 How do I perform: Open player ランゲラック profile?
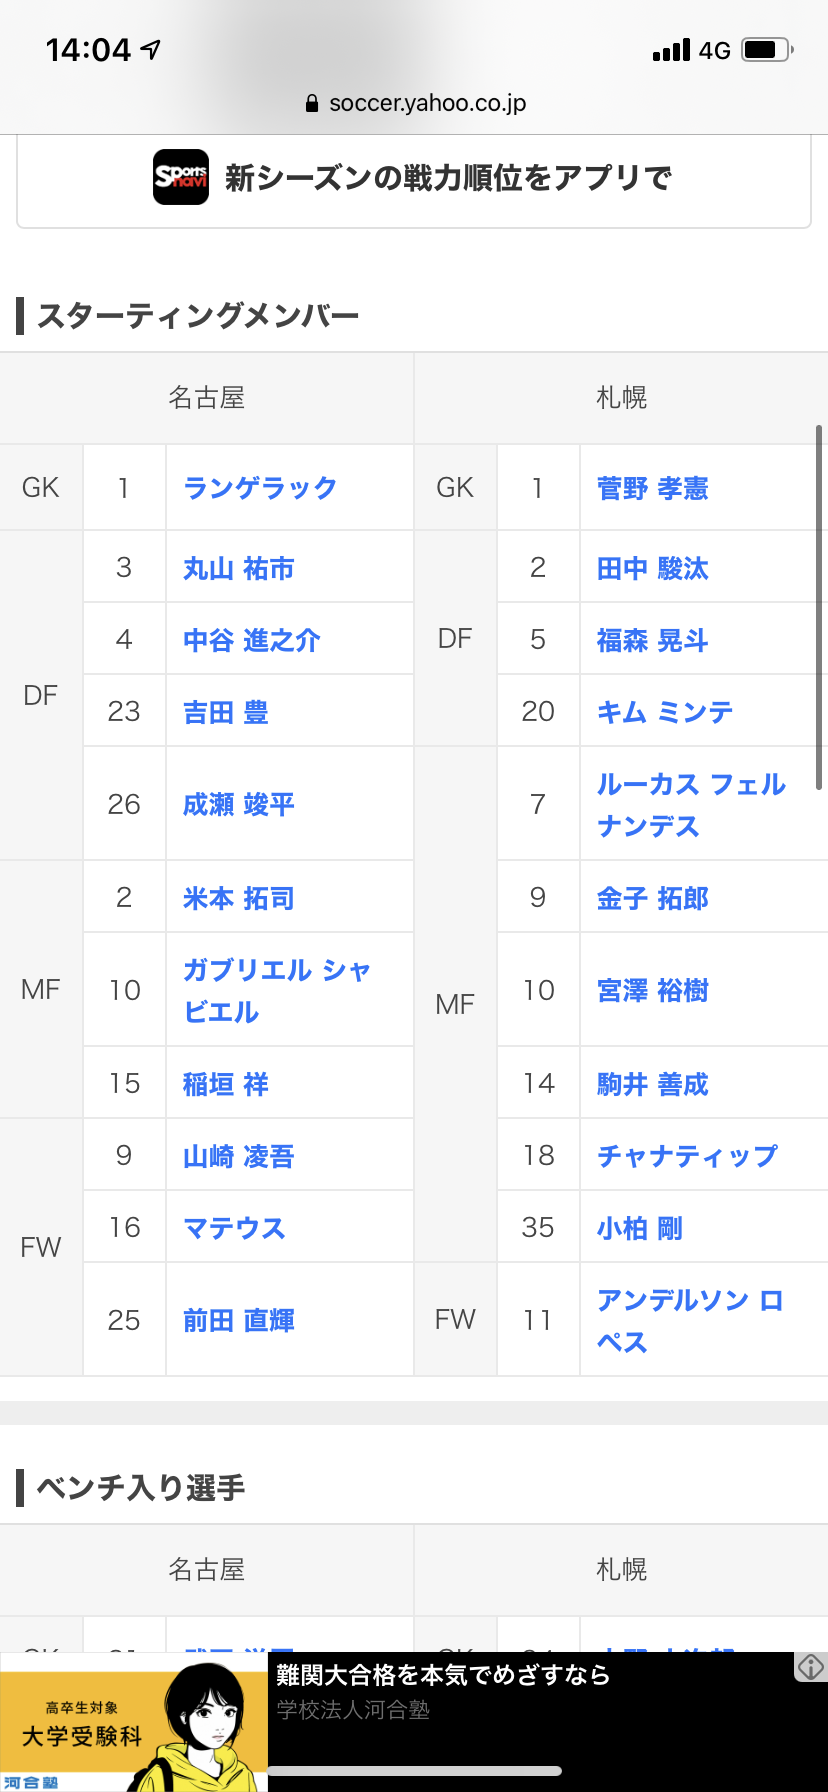click(260, 488)
